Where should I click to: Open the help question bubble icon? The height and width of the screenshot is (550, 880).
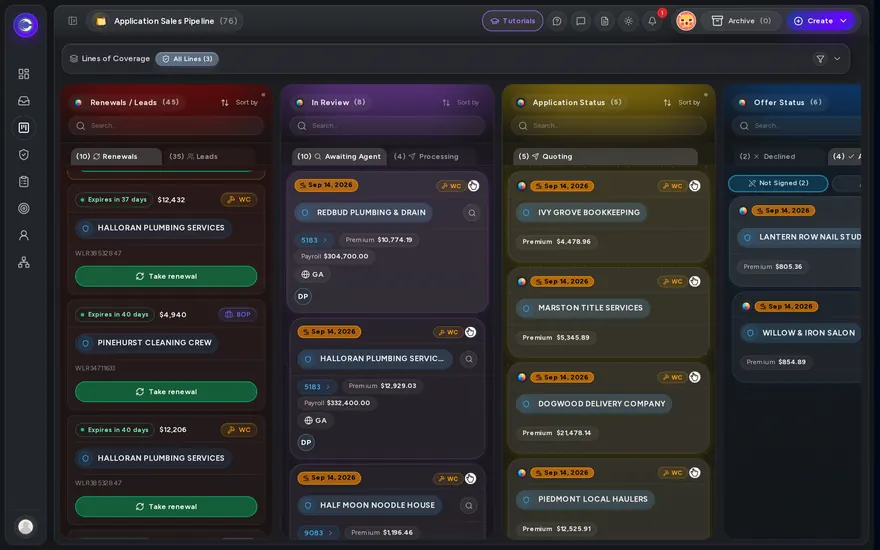(x=557, y=21)
